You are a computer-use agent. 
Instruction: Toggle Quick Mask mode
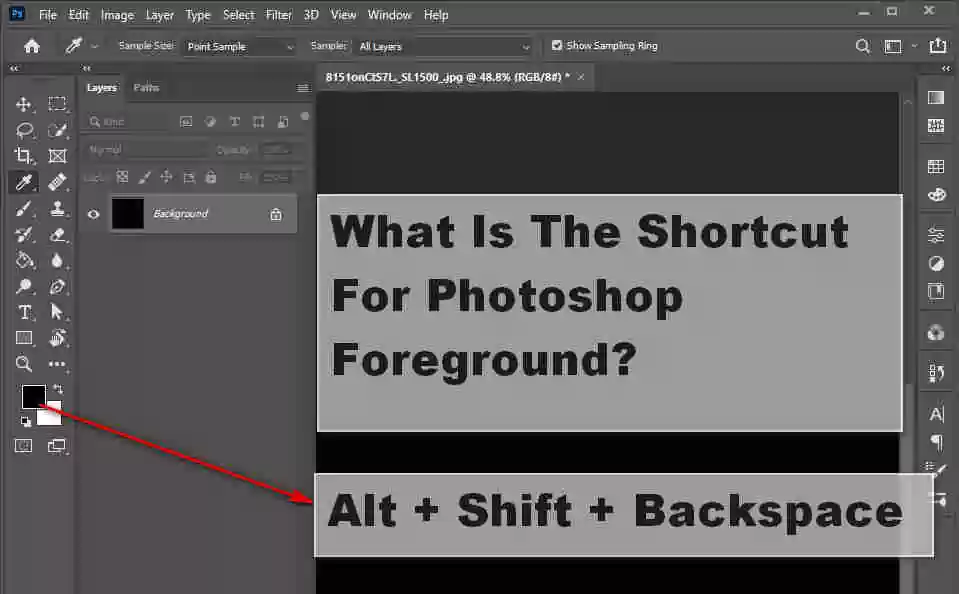(23, 446)
